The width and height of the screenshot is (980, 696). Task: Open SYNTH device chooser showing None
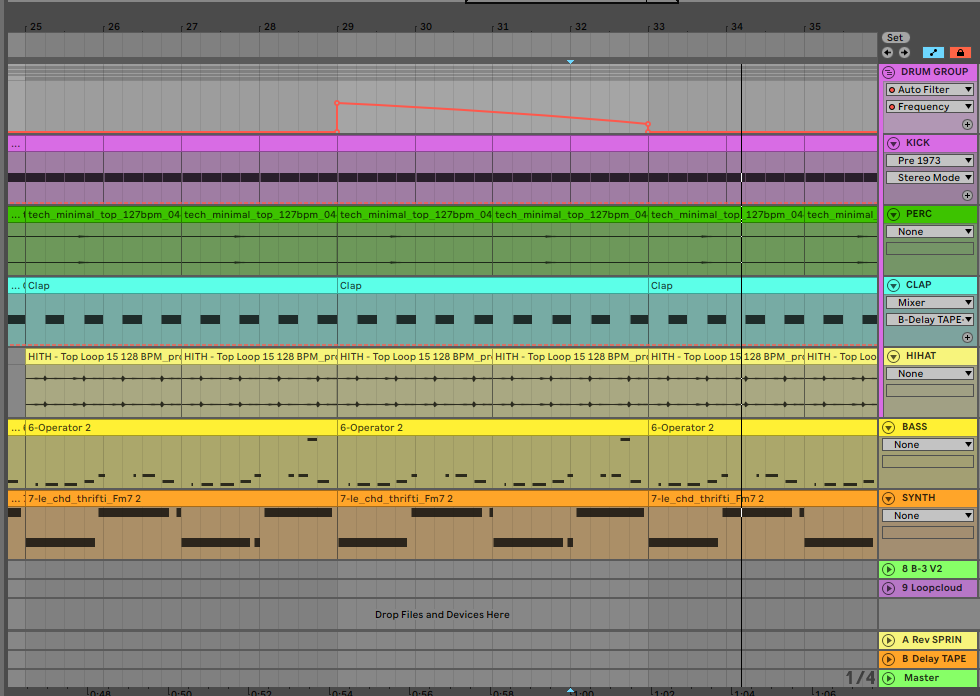tap(928, 515)
